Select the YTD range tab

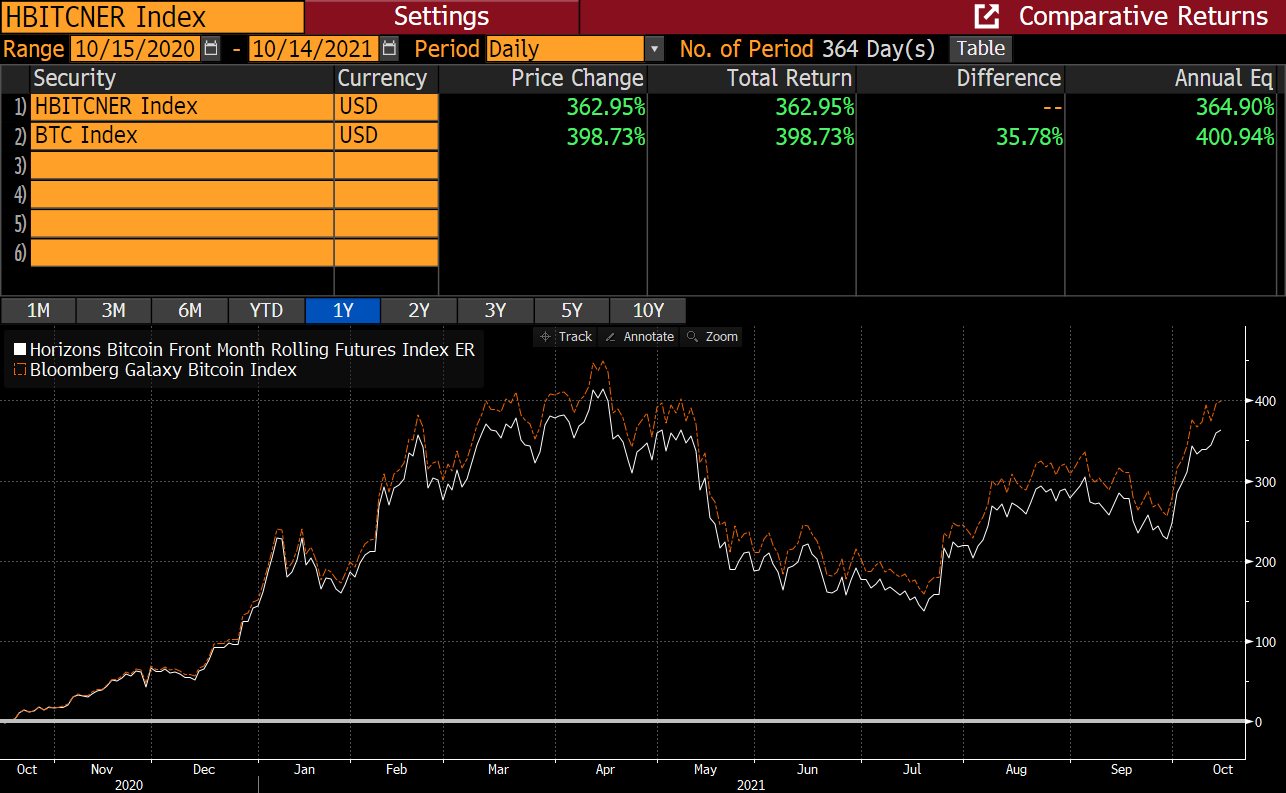[266, 311]
